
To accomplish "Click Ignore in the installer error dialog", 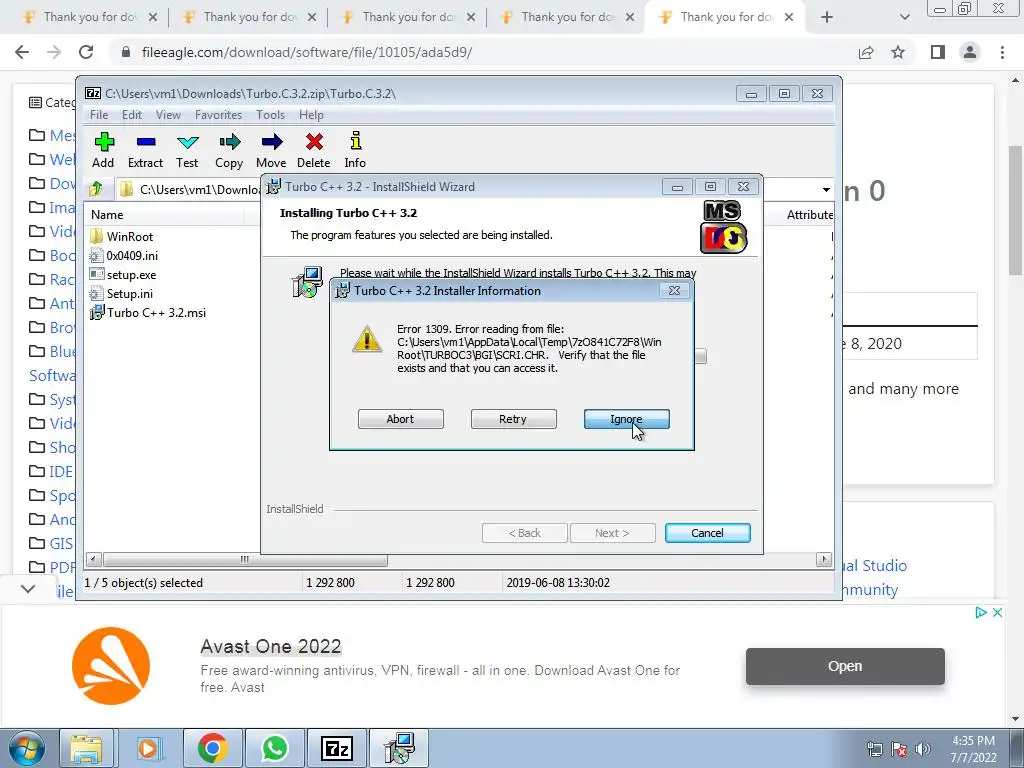I will click(626, 419).
